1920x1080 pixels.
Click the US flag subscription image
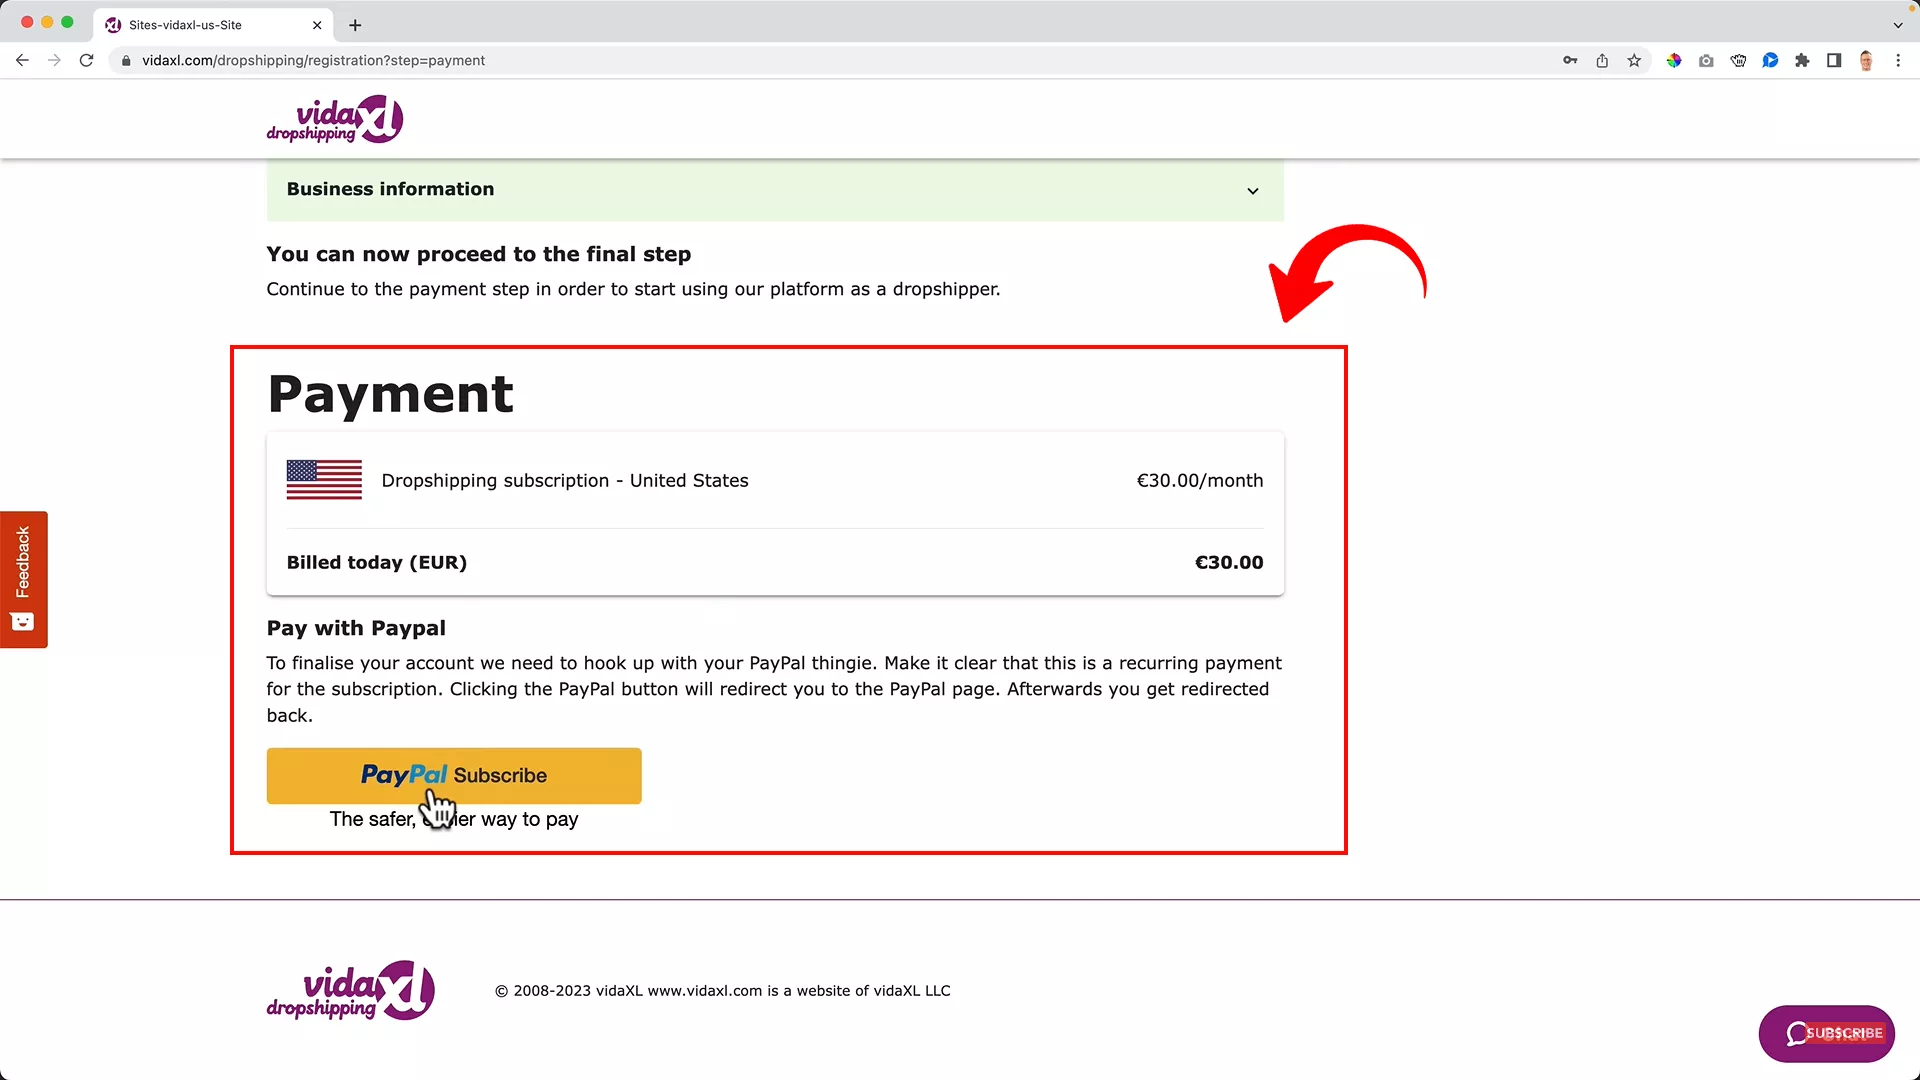[x=324, y=480]
